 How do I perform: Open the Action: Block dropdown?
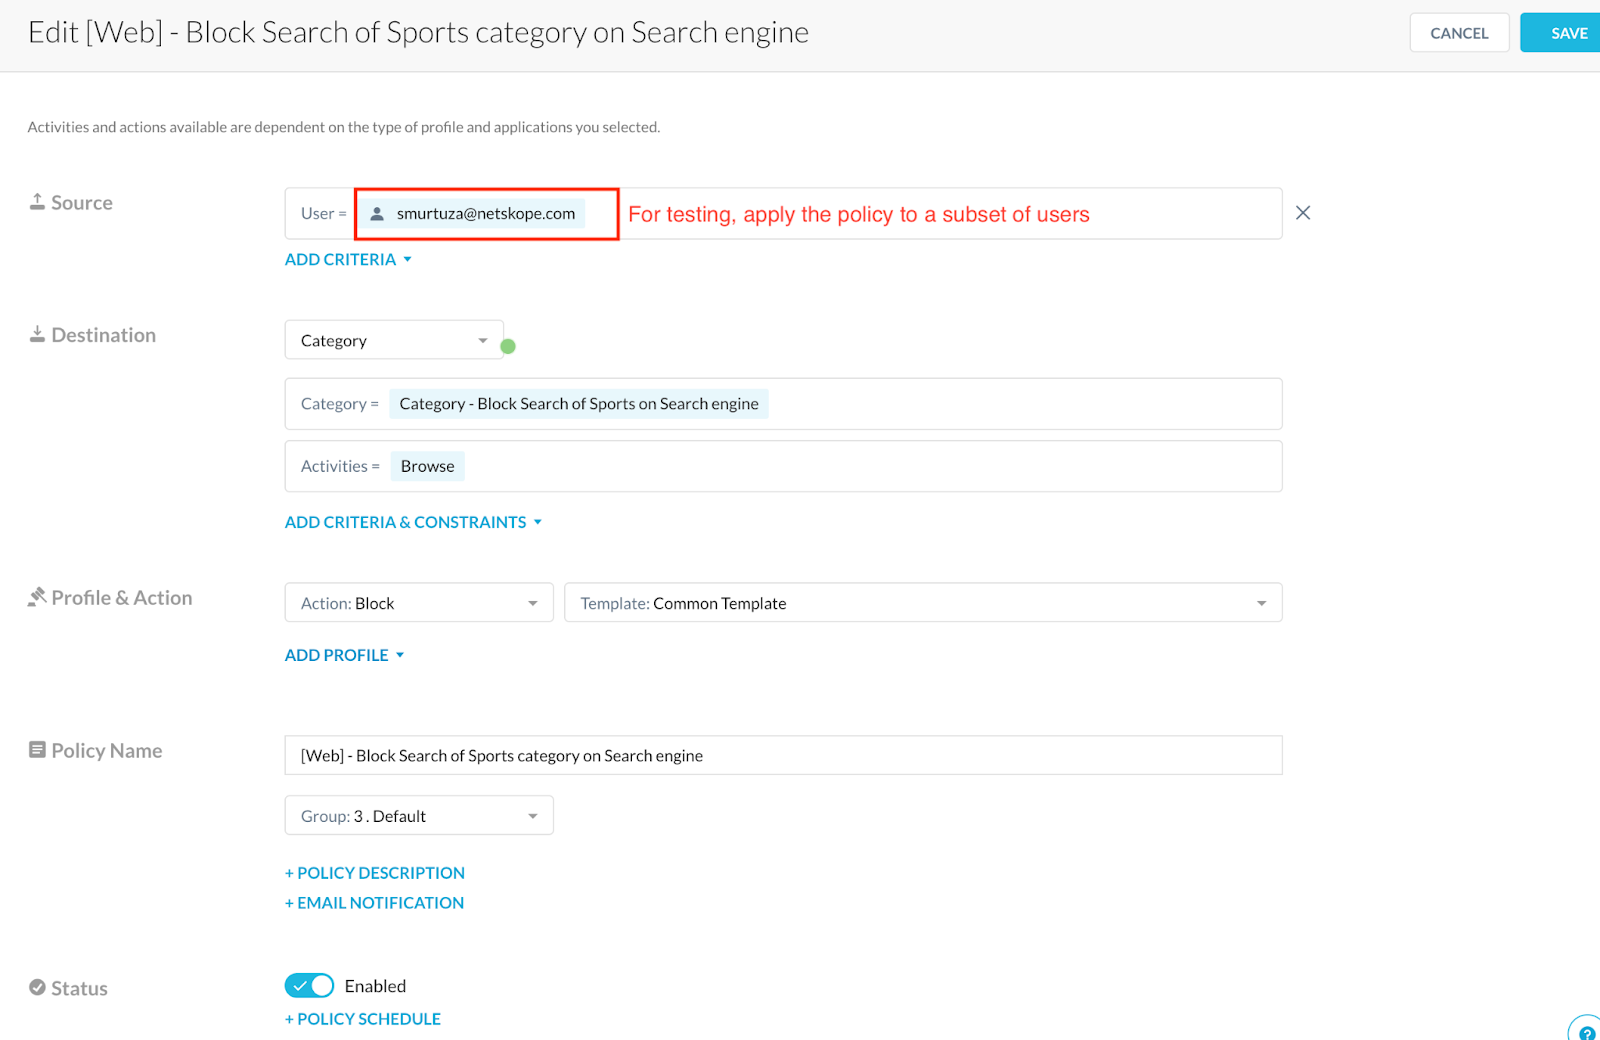419,603
